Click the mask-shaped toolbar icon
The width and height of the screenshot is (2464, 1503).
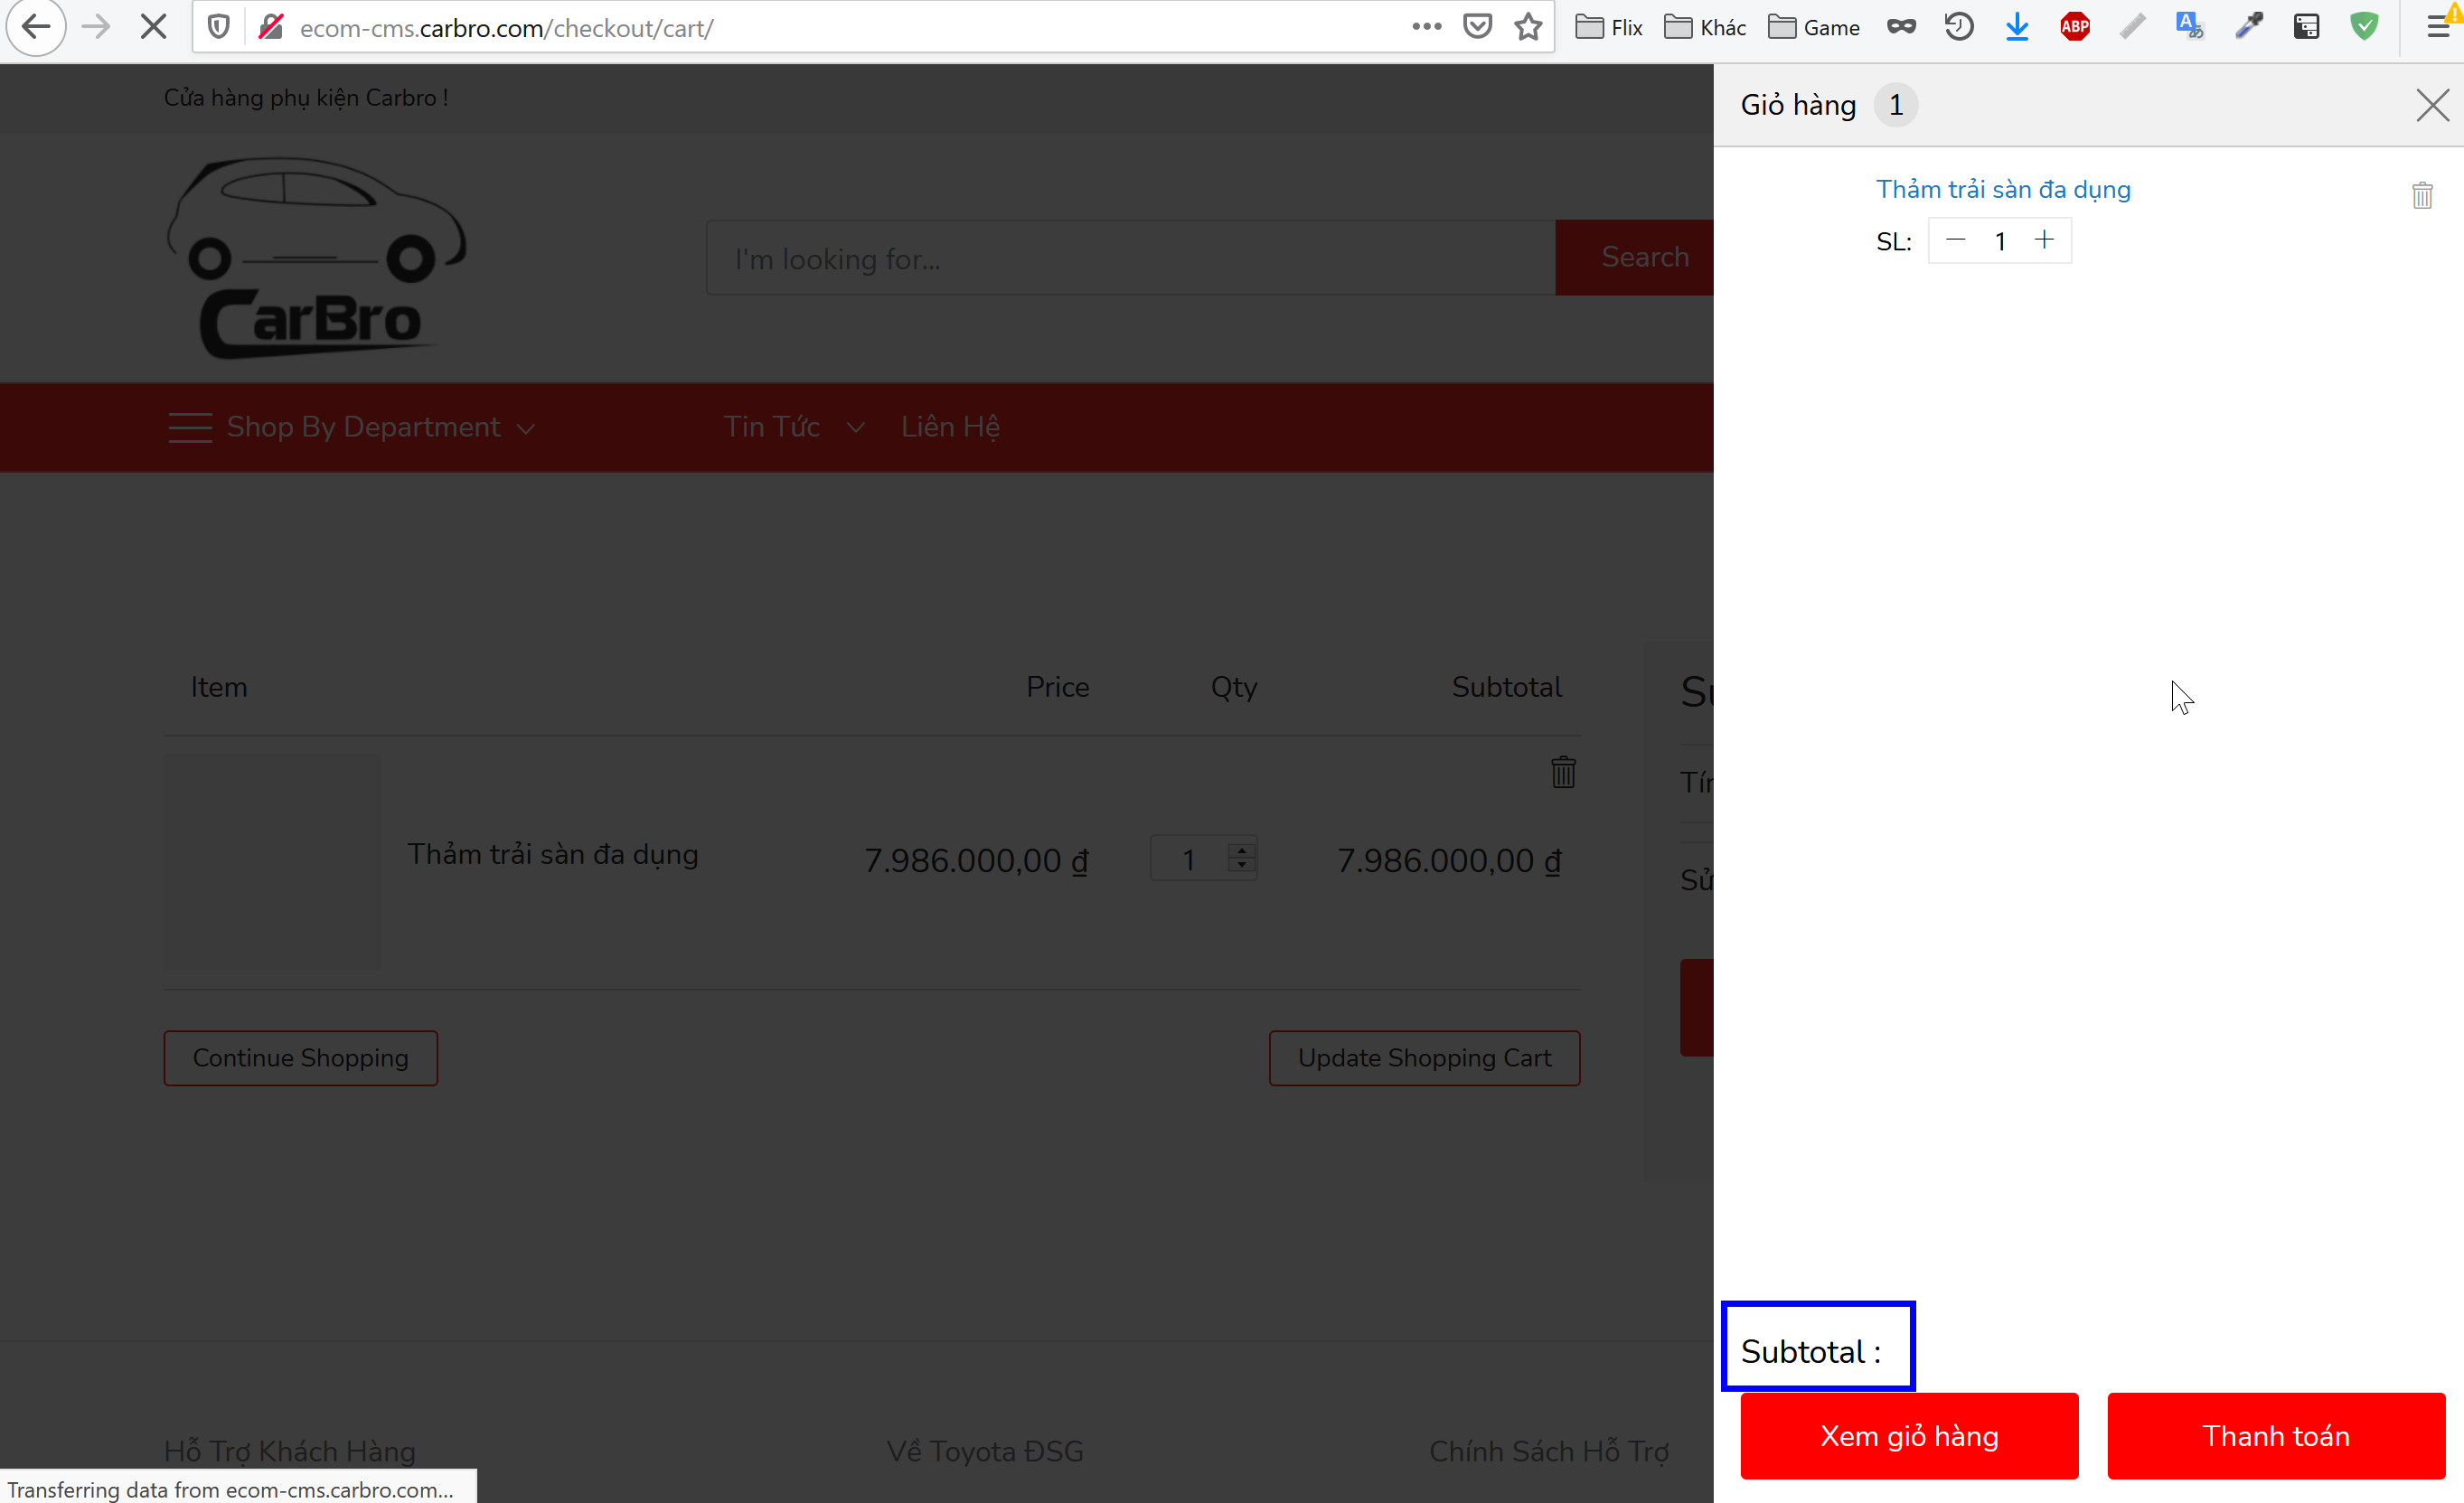[x=1901, y=27]
